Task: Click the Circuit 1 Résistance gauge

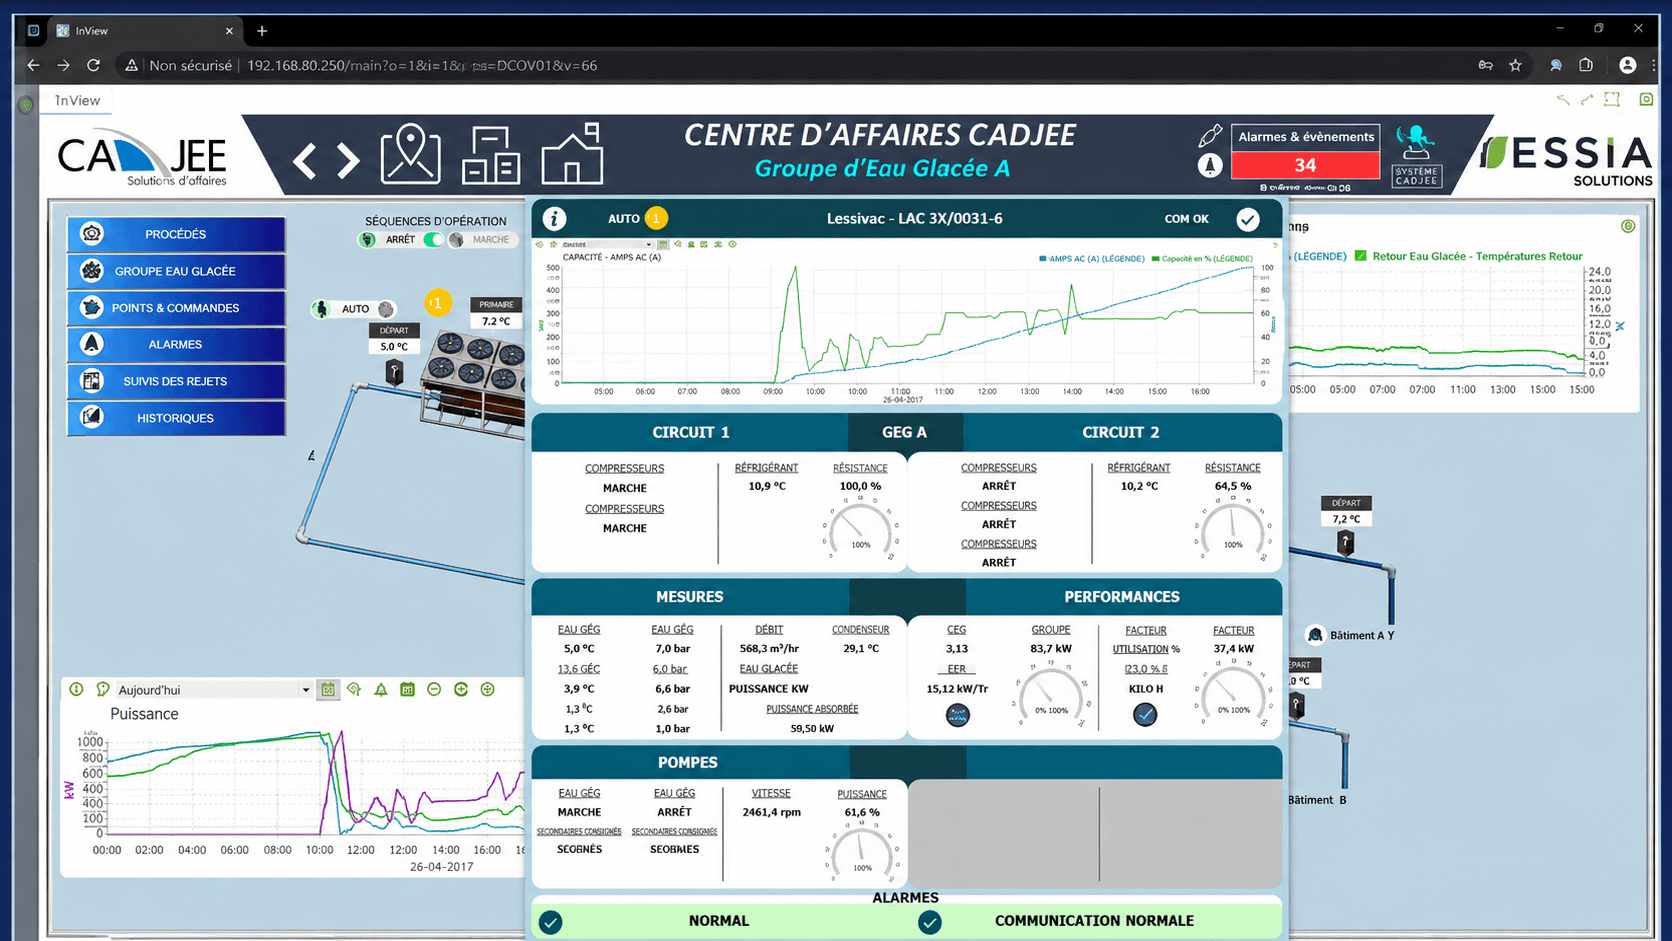Action: click(x=860, y=531)
